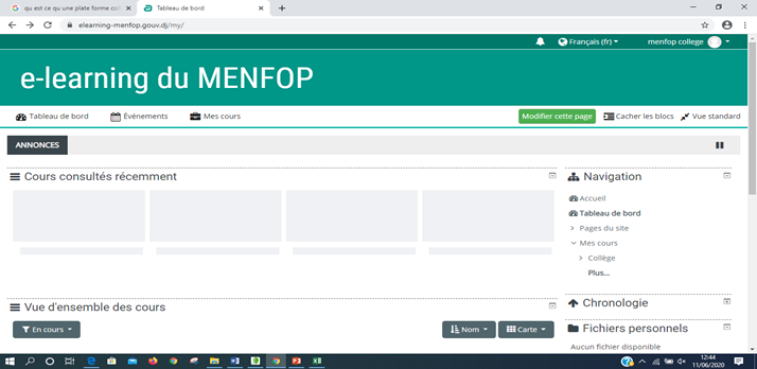This screenshot has height=369, width=757.
Task: Click the last recent course placeholder card
Action: tap(488, 216)
